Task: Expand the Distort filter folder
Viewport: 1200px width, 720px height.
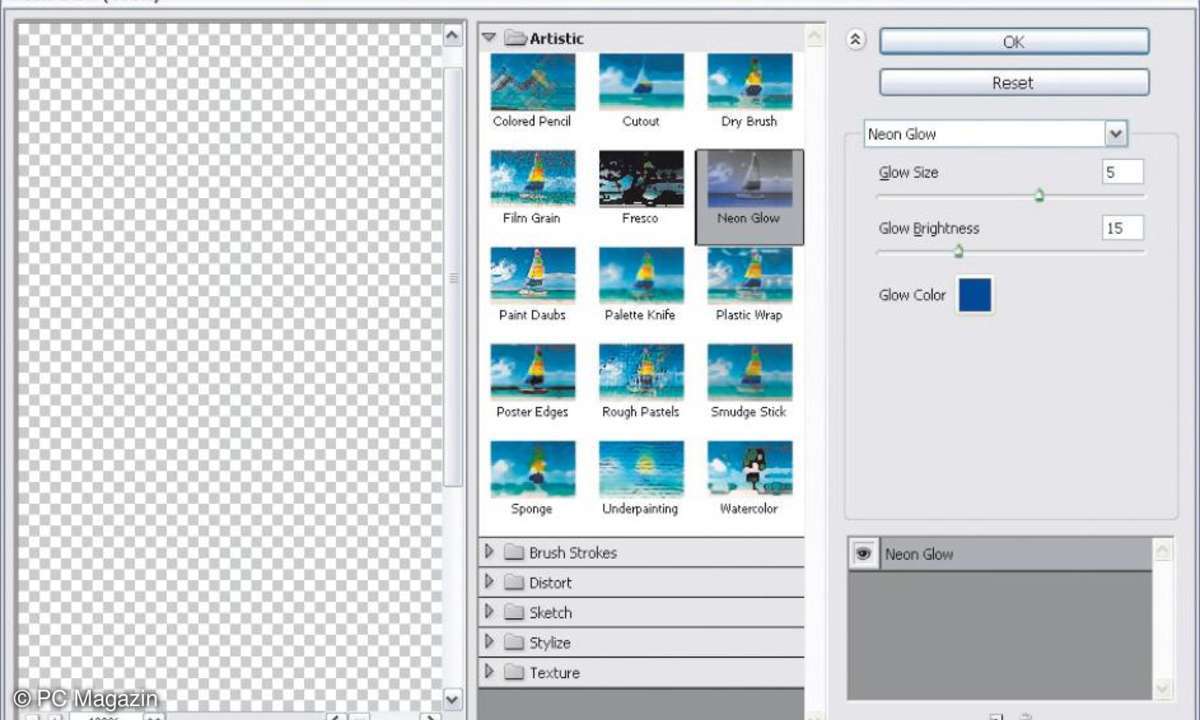Action: [x=489, y=582]
